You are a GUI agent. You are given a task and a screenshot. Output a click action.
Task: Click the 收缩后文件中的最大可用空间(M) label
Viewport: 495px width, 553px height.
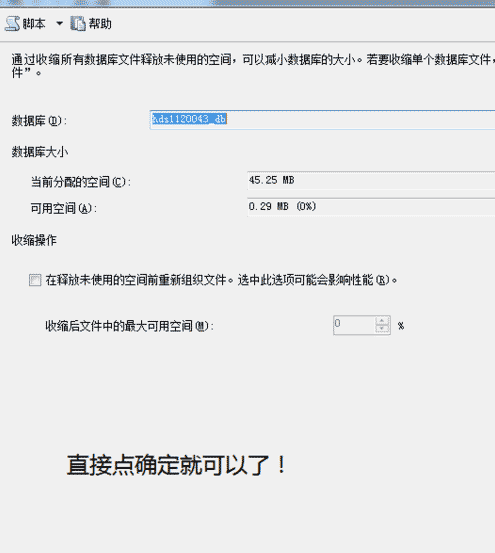pyautogui.click(x=129, y=326)
